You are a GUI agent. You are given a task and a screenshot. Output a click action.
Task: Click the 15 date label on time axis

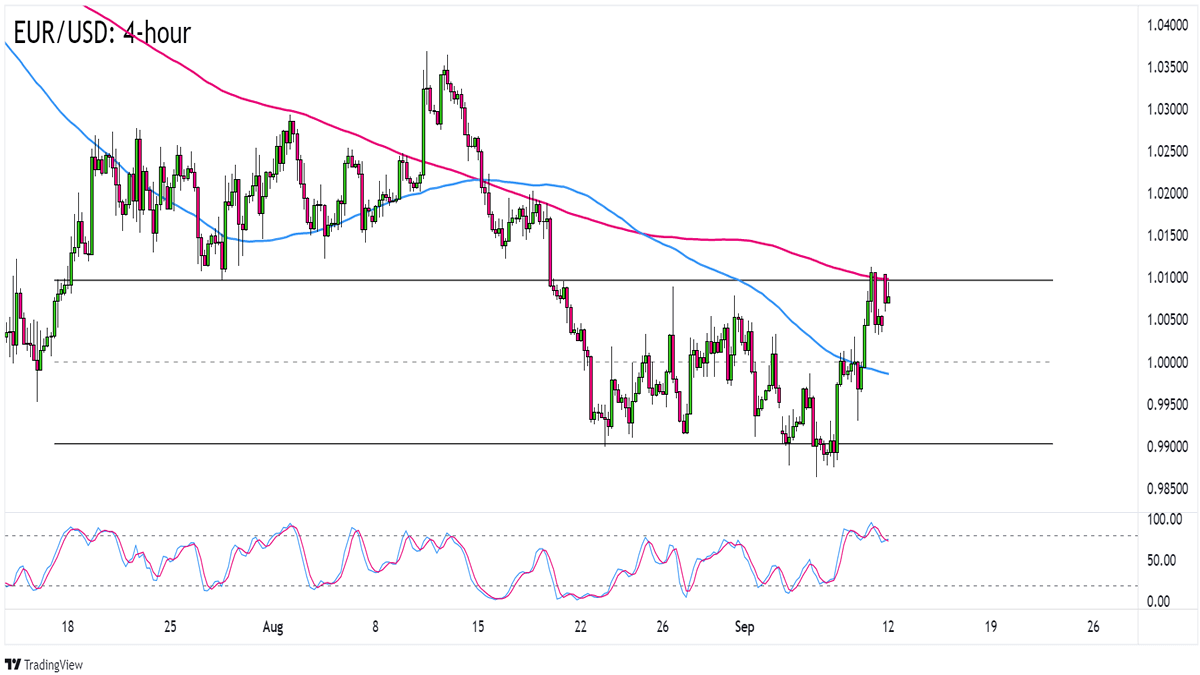pyautogui.click(x=478, y=627)
